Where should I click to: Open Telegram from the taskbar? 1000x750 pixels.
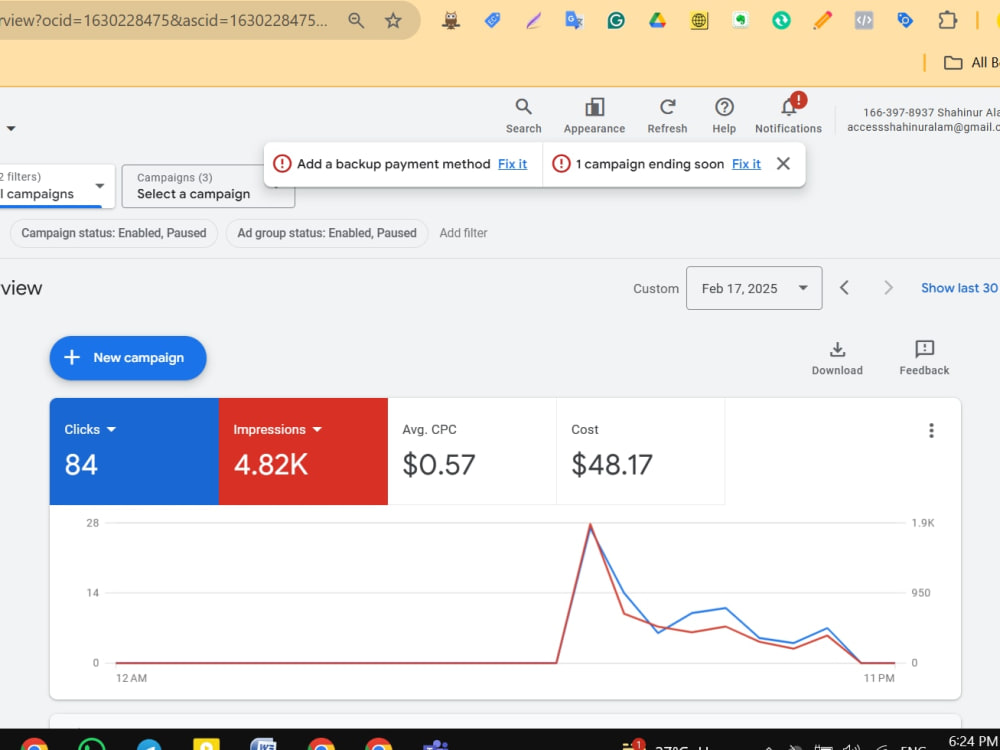coord(149,744)
